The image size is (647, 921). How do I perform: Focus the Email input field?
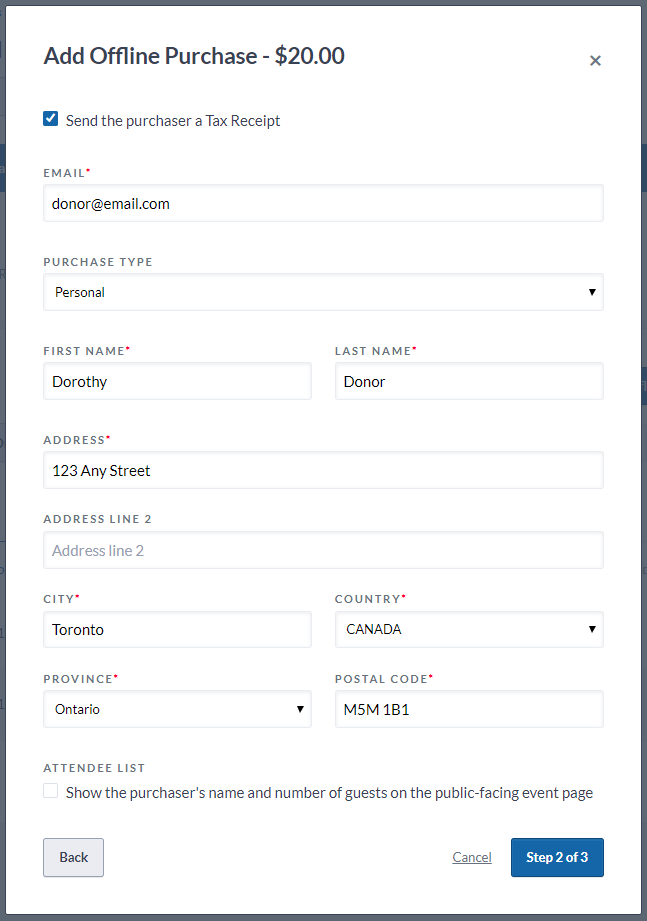point(322,203)
